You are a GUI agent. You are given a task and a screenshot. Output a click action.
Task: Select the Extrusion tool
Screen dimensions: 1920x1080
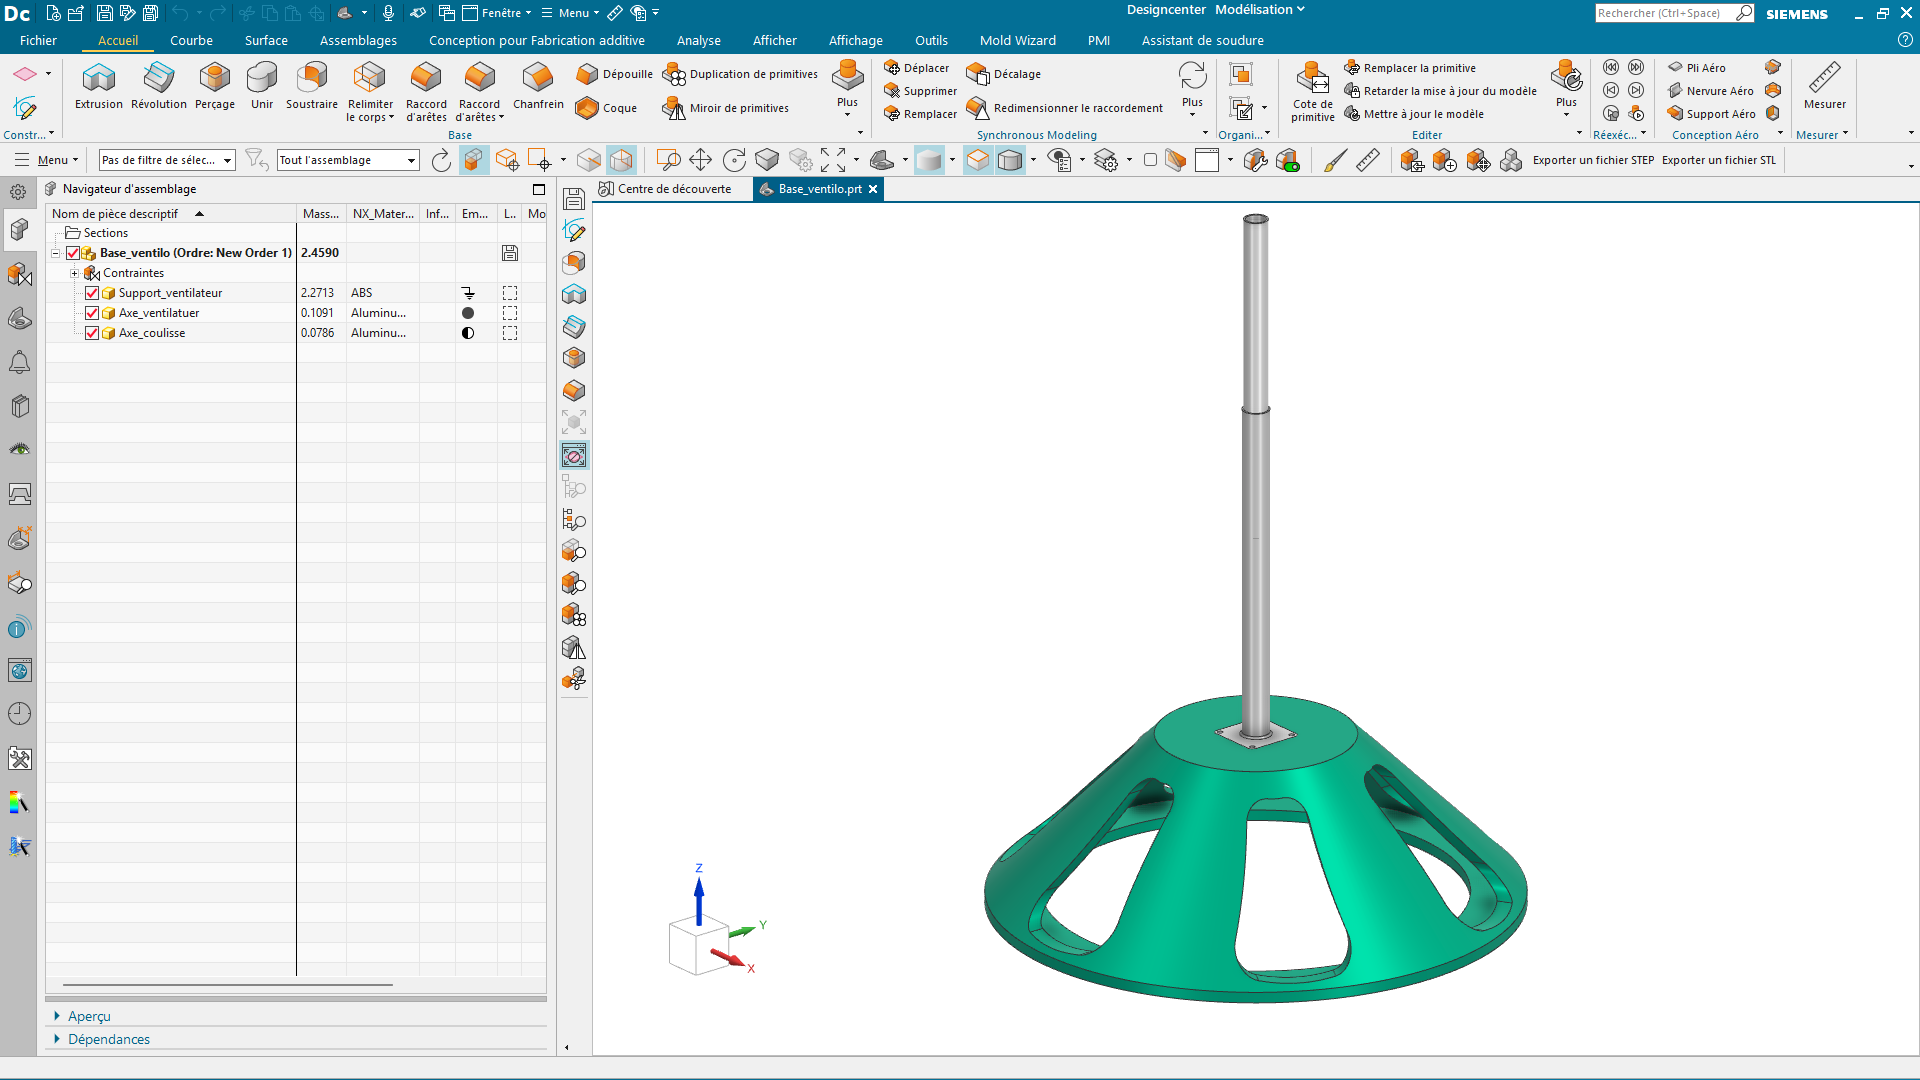coord(98,86)
